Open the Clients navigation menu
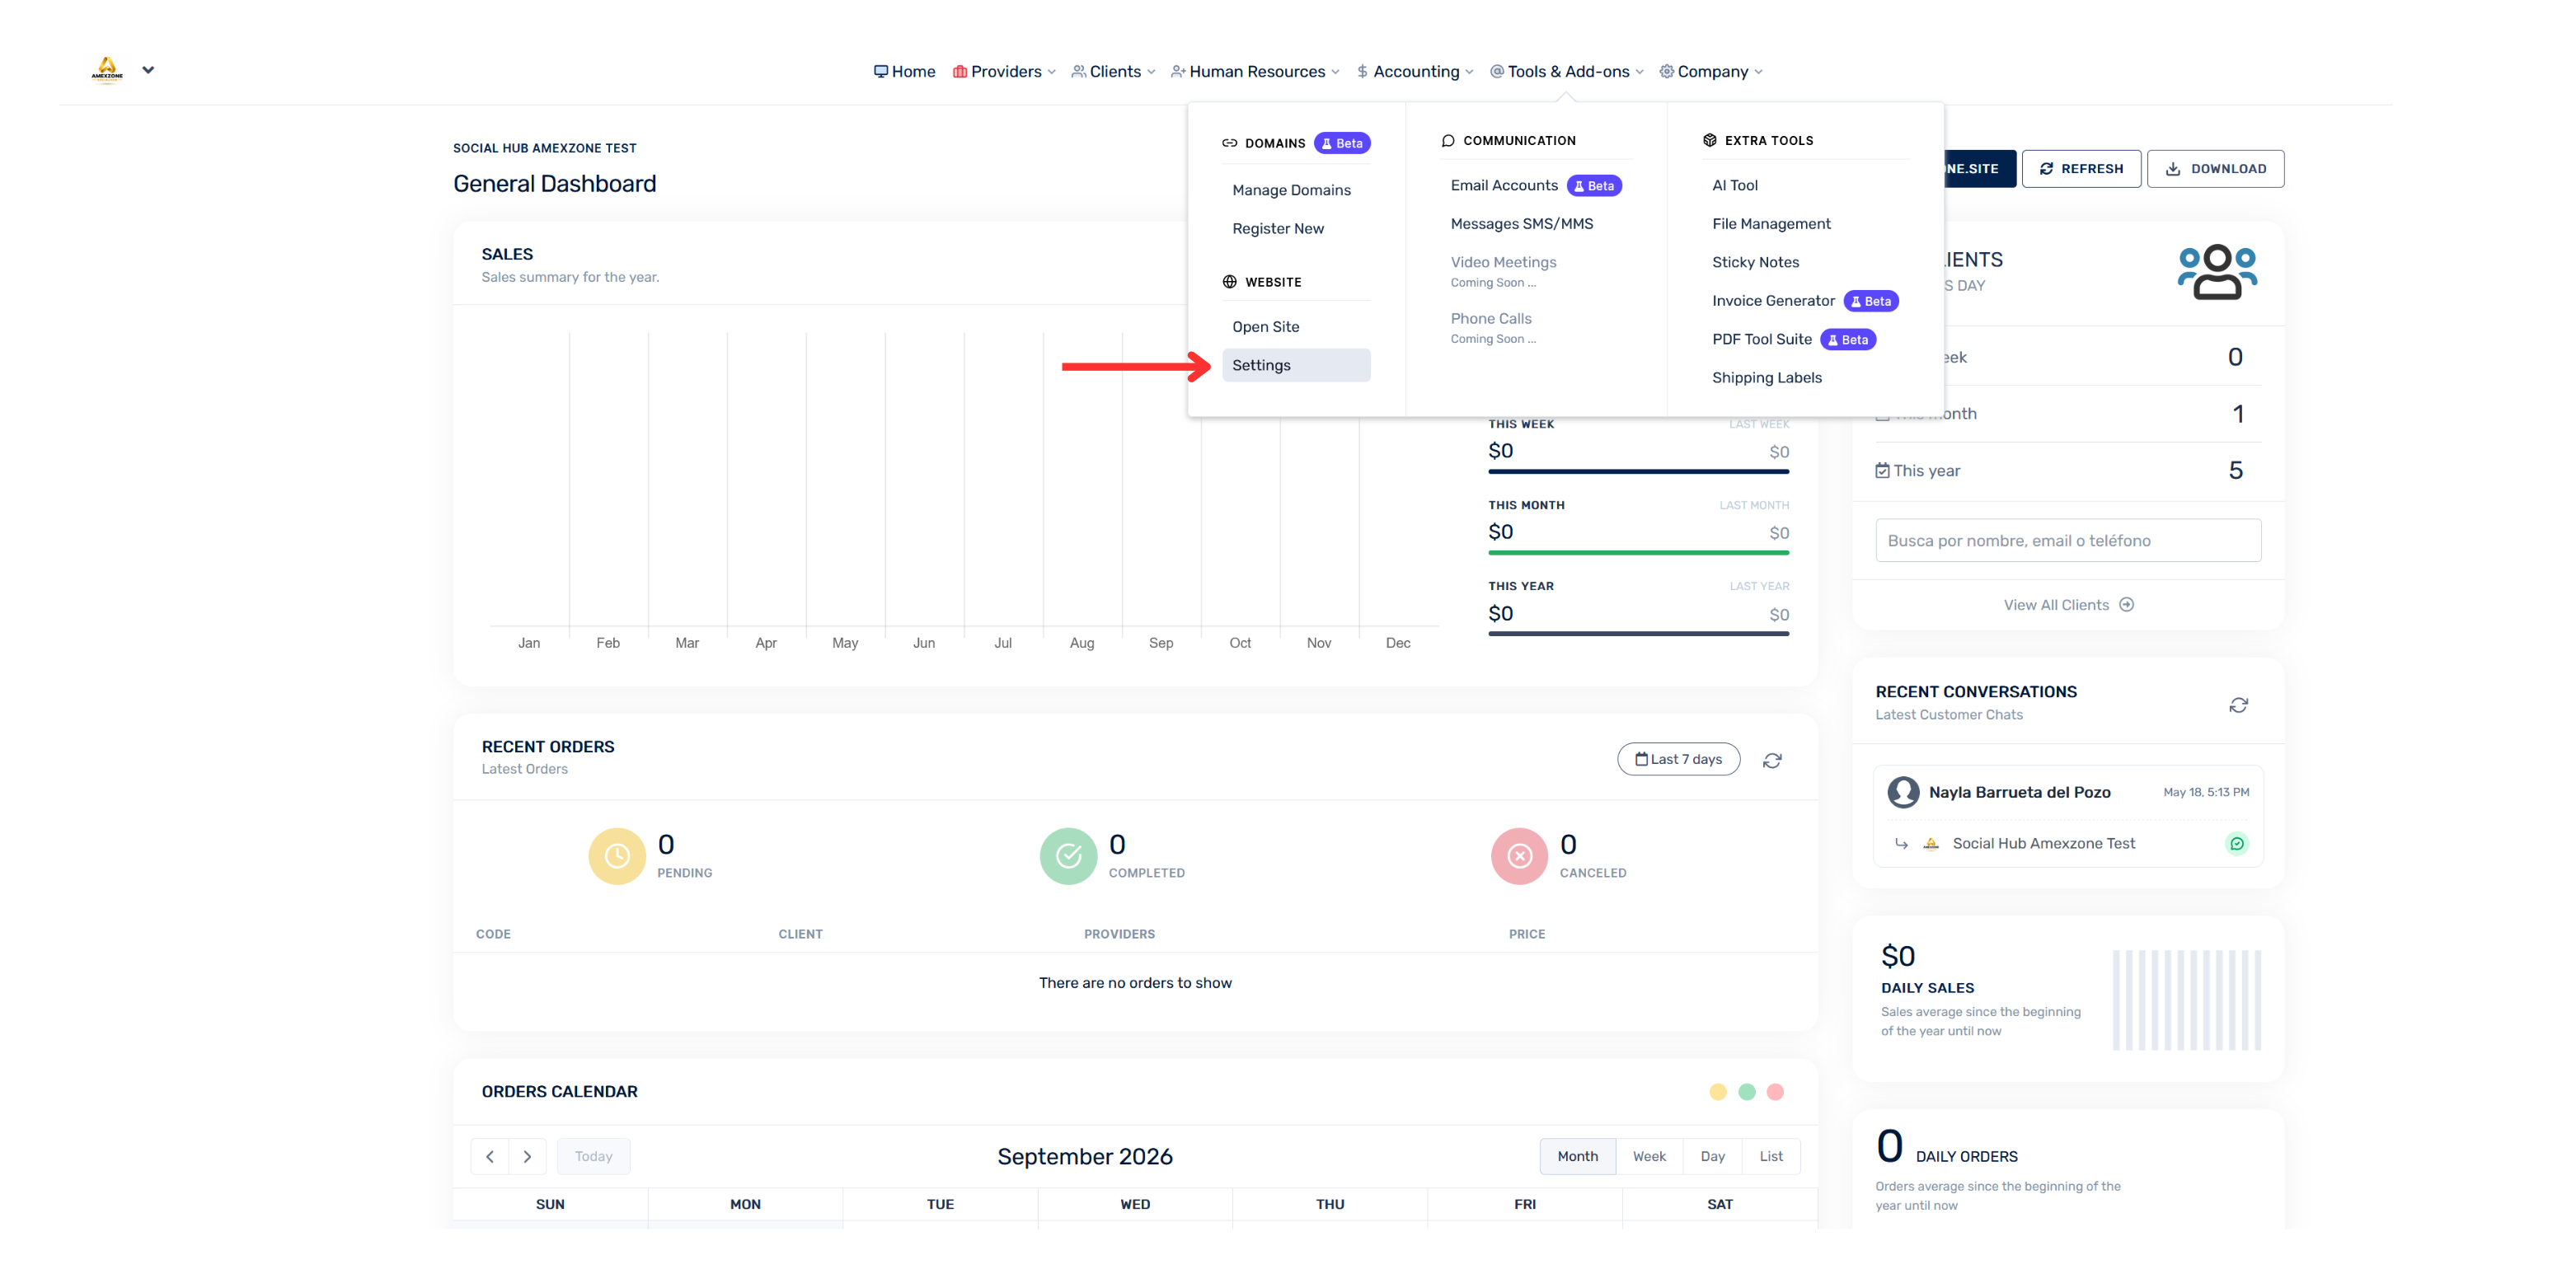Viewport: 2576px width, 1288px height. tap(1113, 72)
